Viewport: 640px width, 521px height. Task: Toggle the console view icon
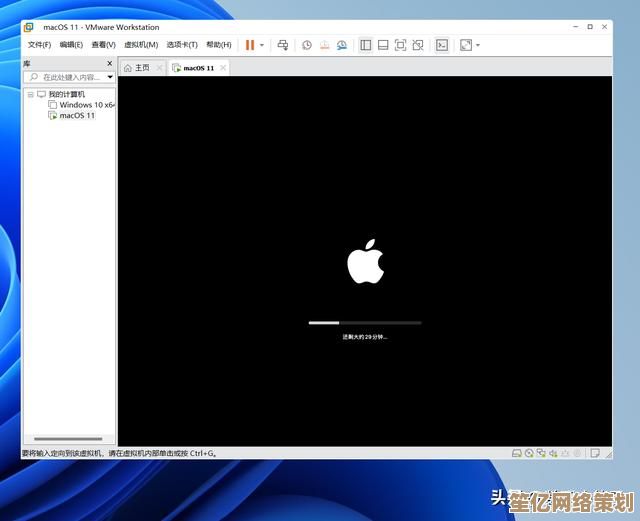point(442,45)
